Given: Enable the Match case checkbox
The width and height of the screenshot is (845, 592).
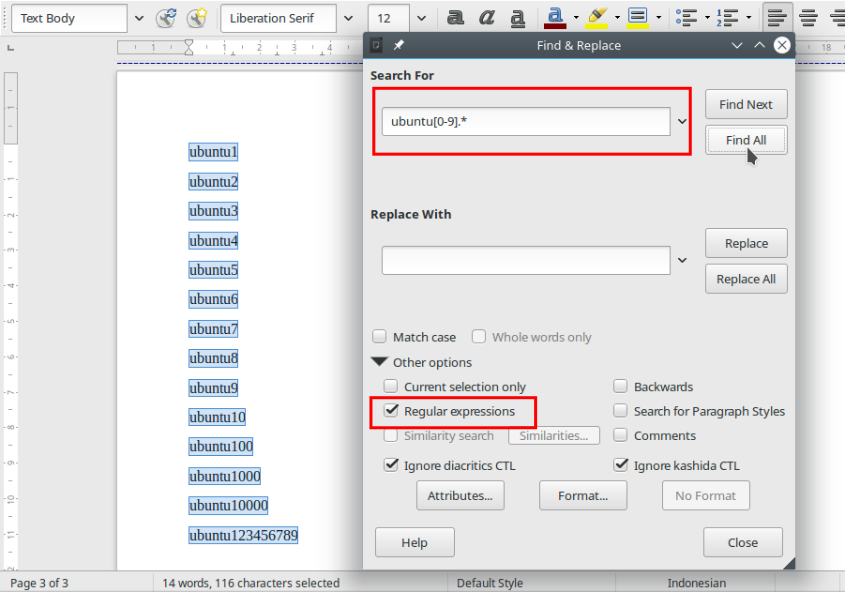Looking at the screenshot, I should [379, 337].
